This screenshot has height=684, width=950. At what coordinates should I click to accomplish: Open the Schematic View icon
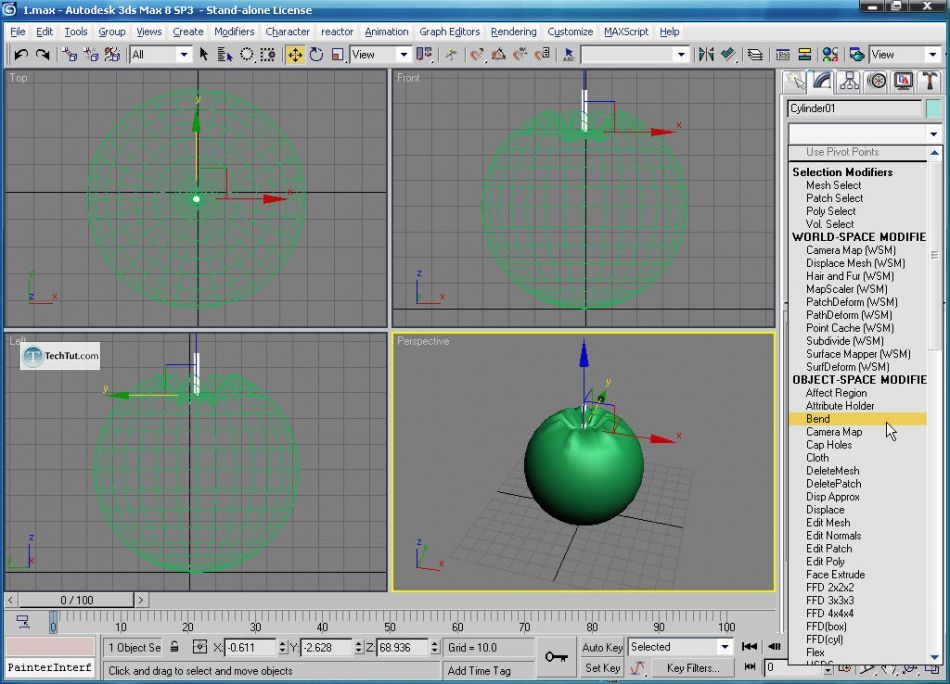coord(805,55)
